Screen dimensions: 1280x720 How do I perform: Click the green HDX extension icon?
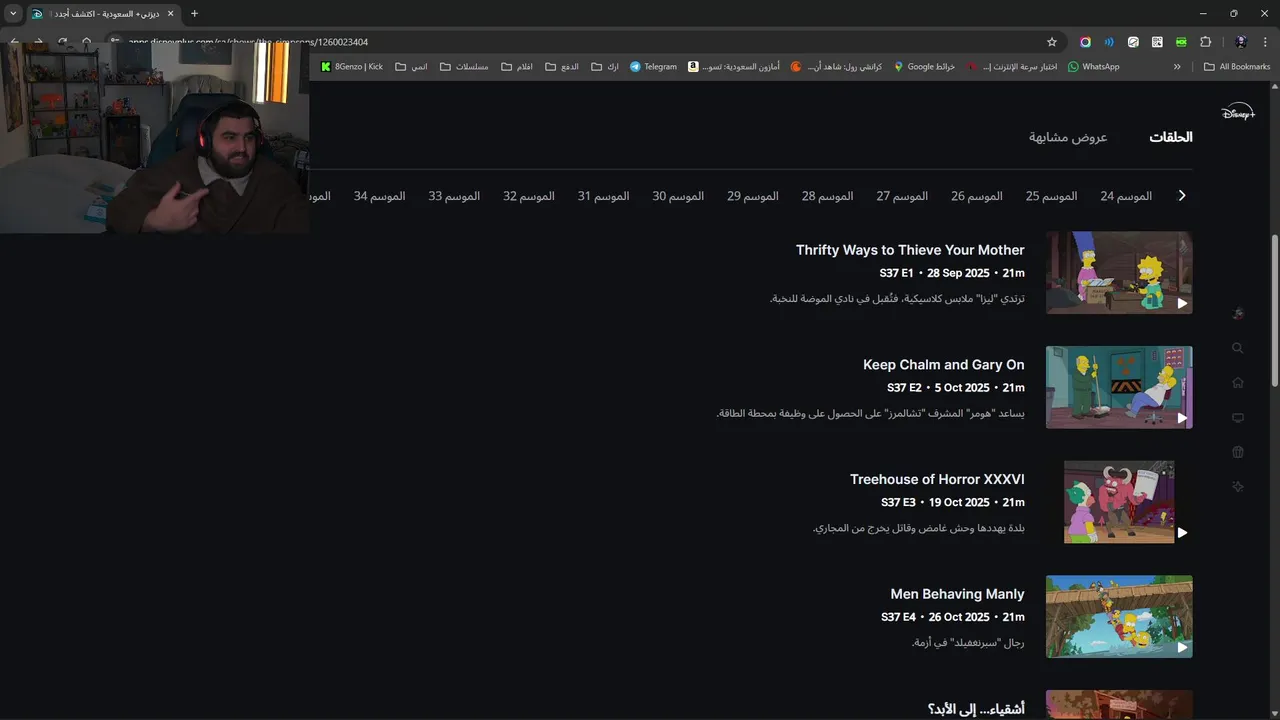(1181, 42)
